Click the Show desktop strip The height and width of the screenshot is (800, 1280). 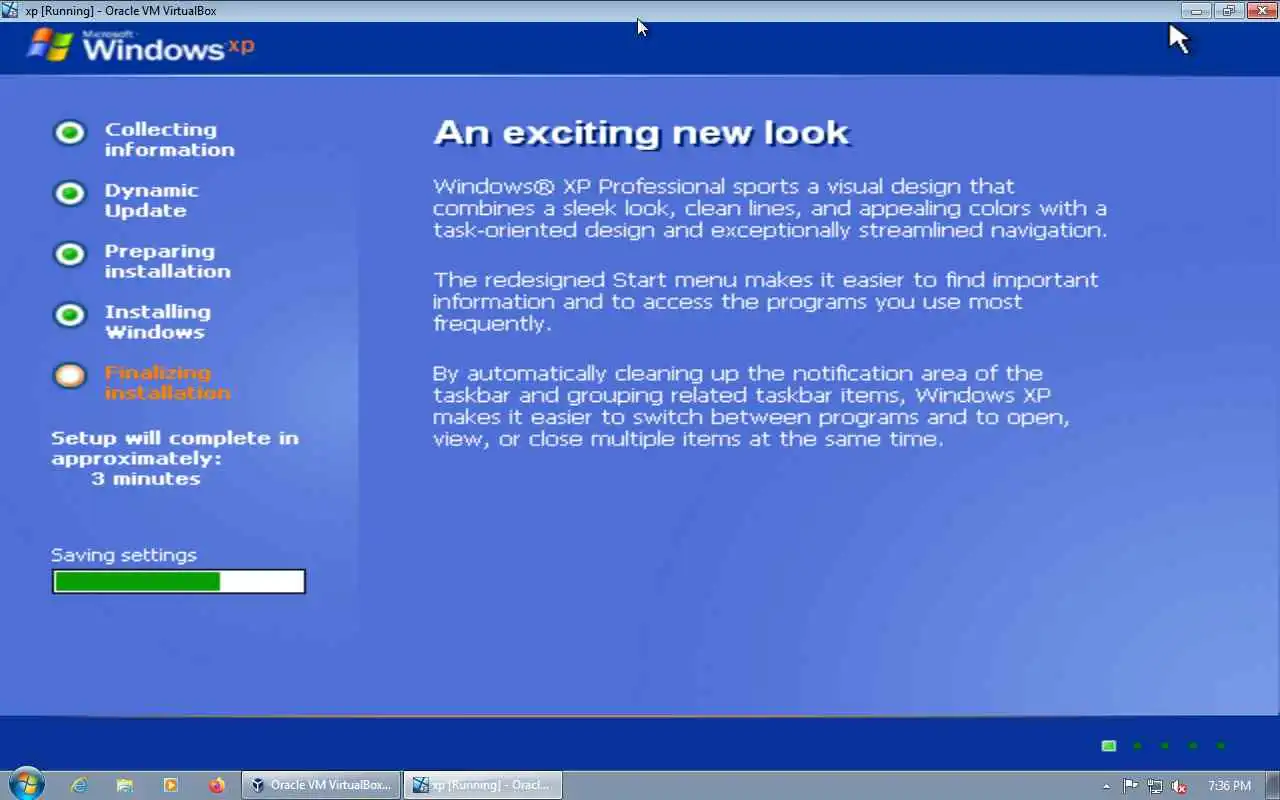point(1272,785)
